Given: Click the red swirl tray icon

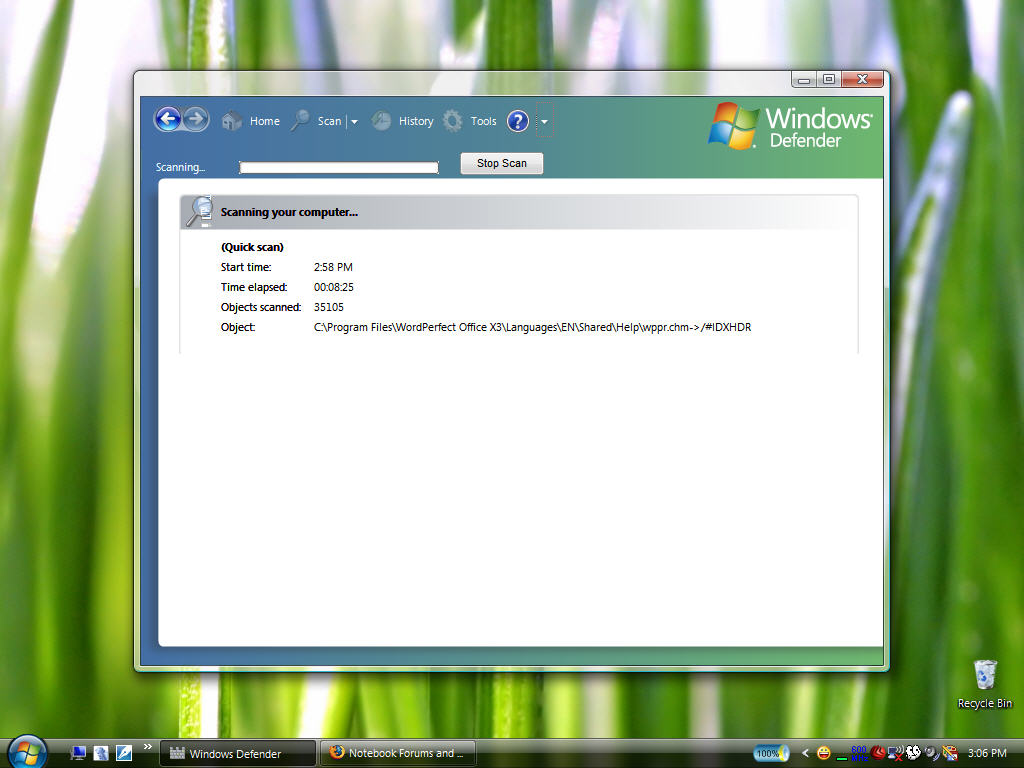Looking at the screenshot, I should click(878, 753).
